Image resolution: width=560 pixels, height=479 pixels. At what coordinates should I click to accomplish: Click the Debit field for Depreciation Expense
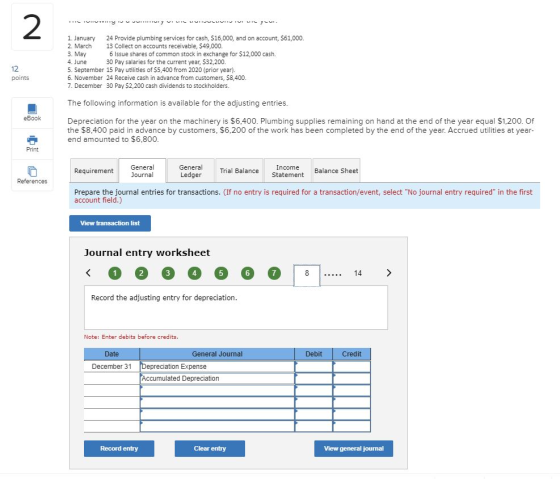[x=314, y=366]
